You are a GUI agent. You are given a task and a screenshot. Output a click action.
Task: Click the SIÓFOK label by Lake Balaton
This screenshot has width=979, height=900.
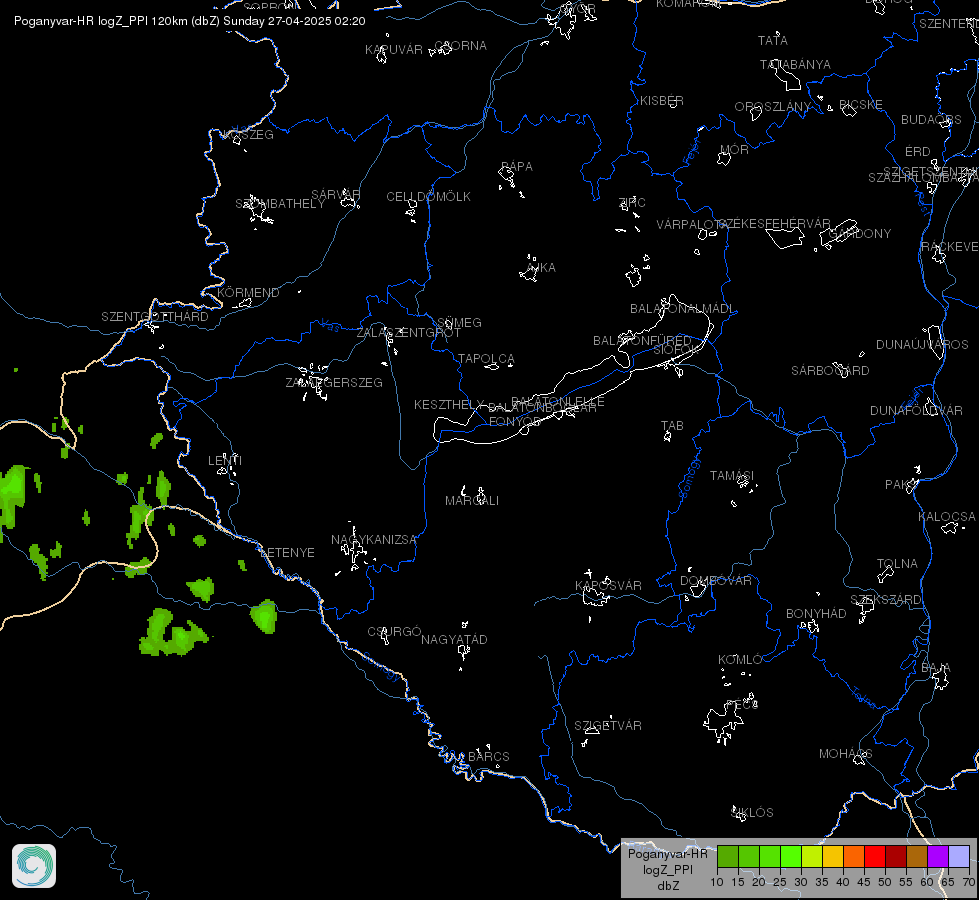[677, 350]
